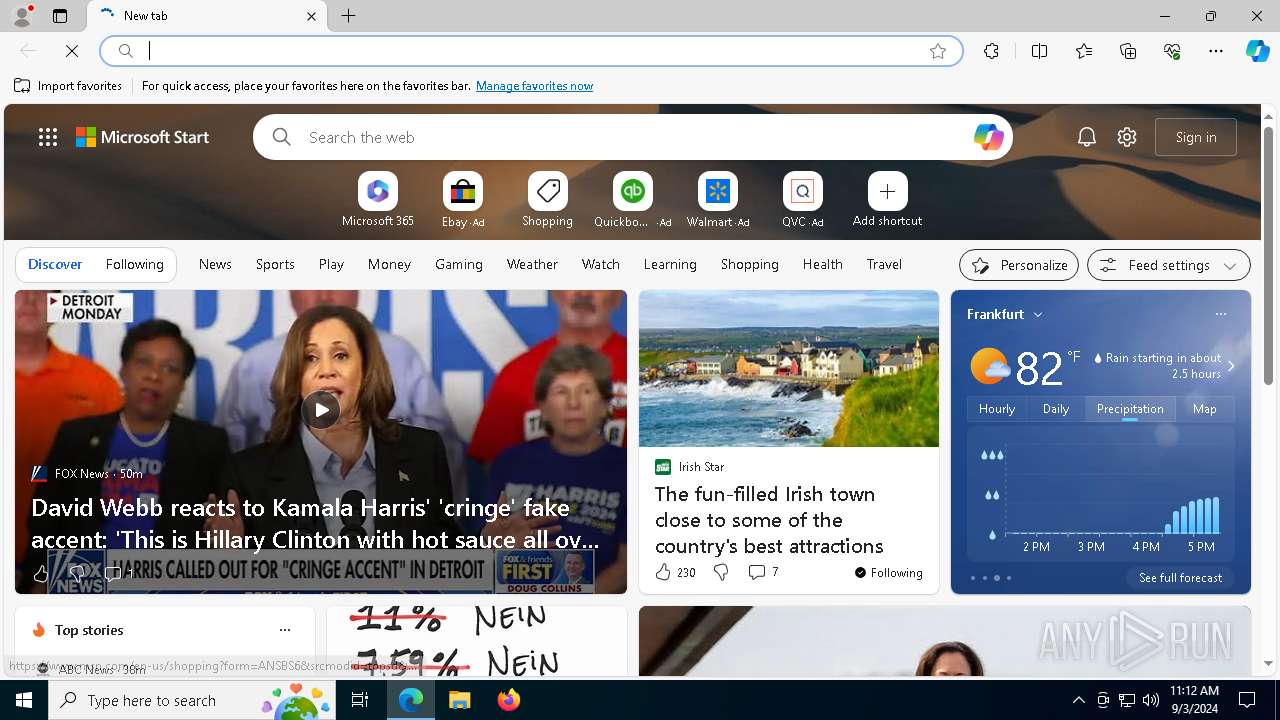
Task: Open File Explorer from the taskbar
Action: click(x=459, y=700)
